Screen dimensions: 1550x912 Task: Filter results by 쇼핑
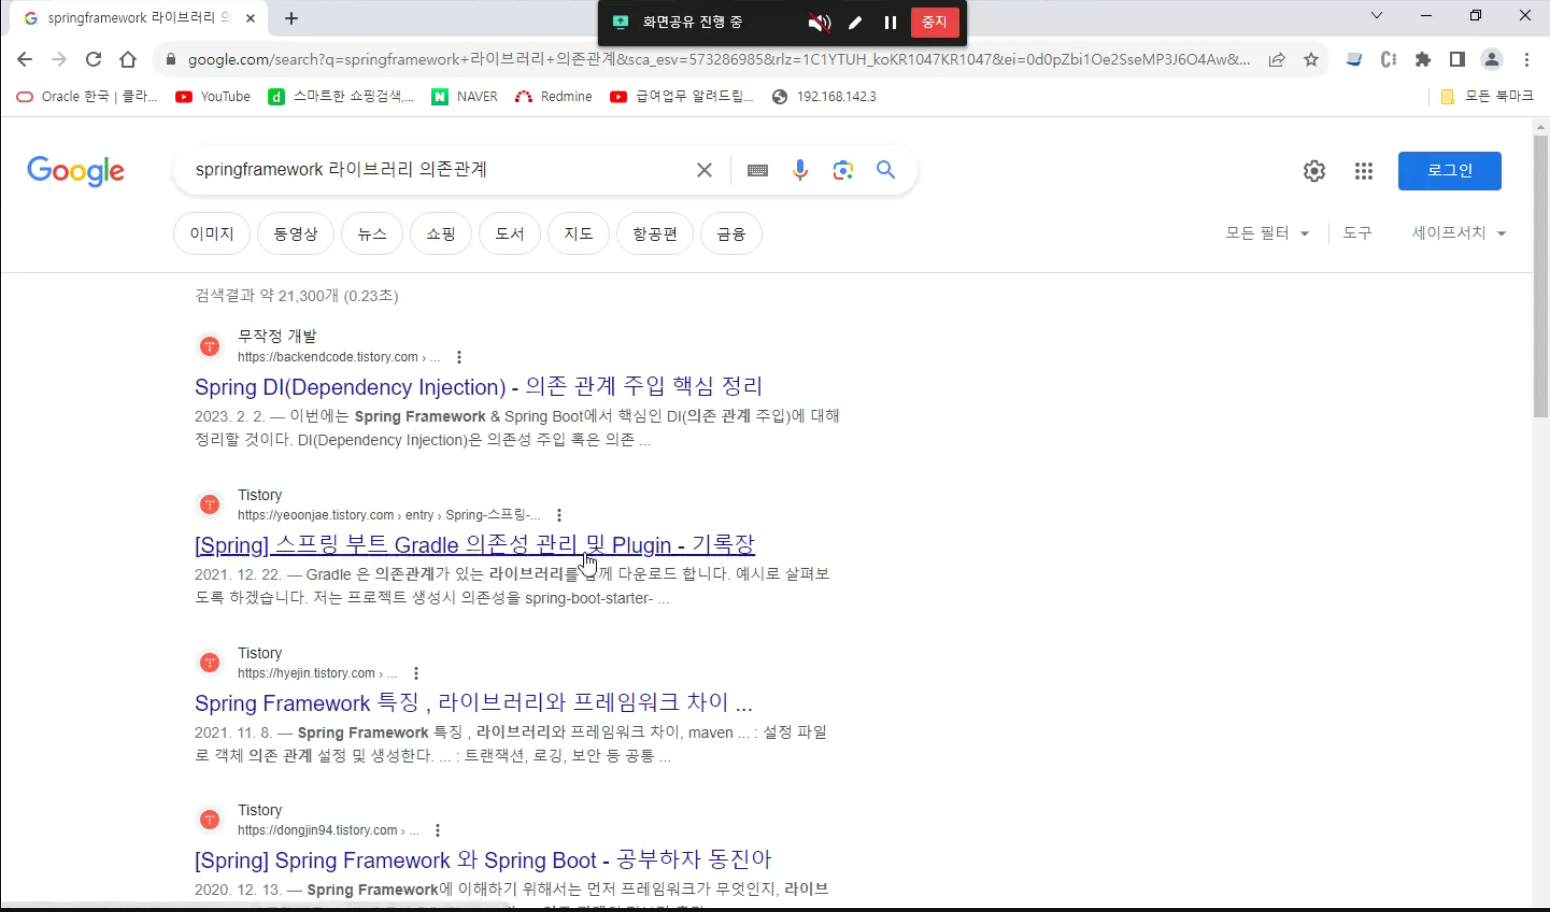[441, 234]
